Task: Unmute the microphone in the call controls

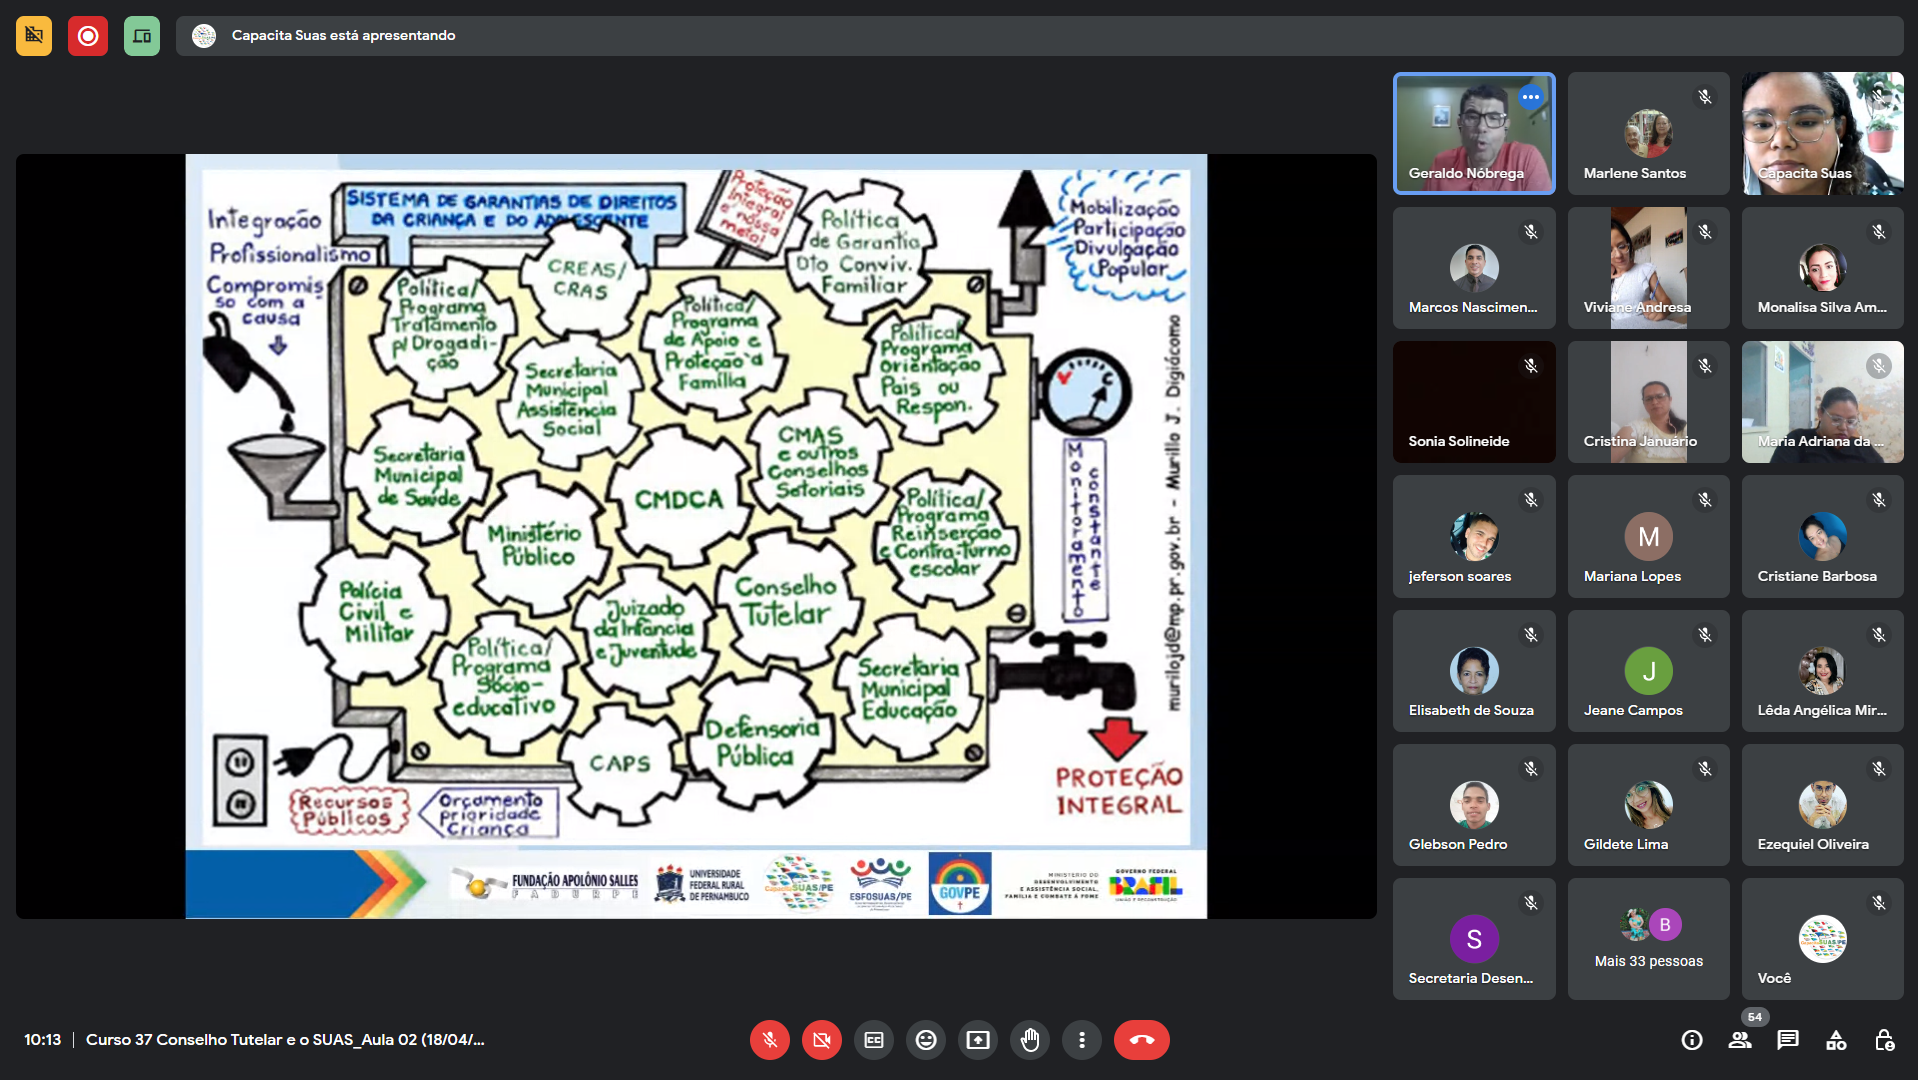Action: pyautogui.click(x=769, y=1040)
